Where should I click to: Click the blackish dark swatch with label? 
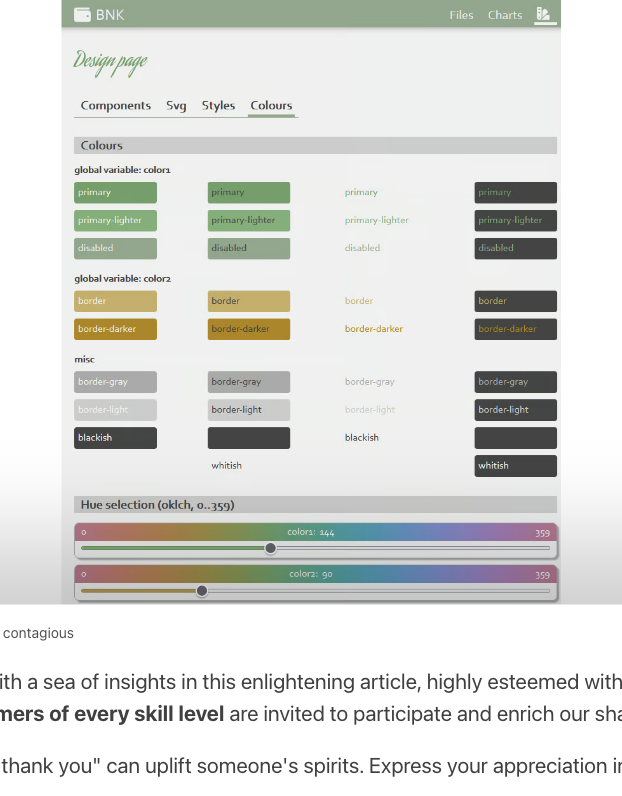point(115,438)
